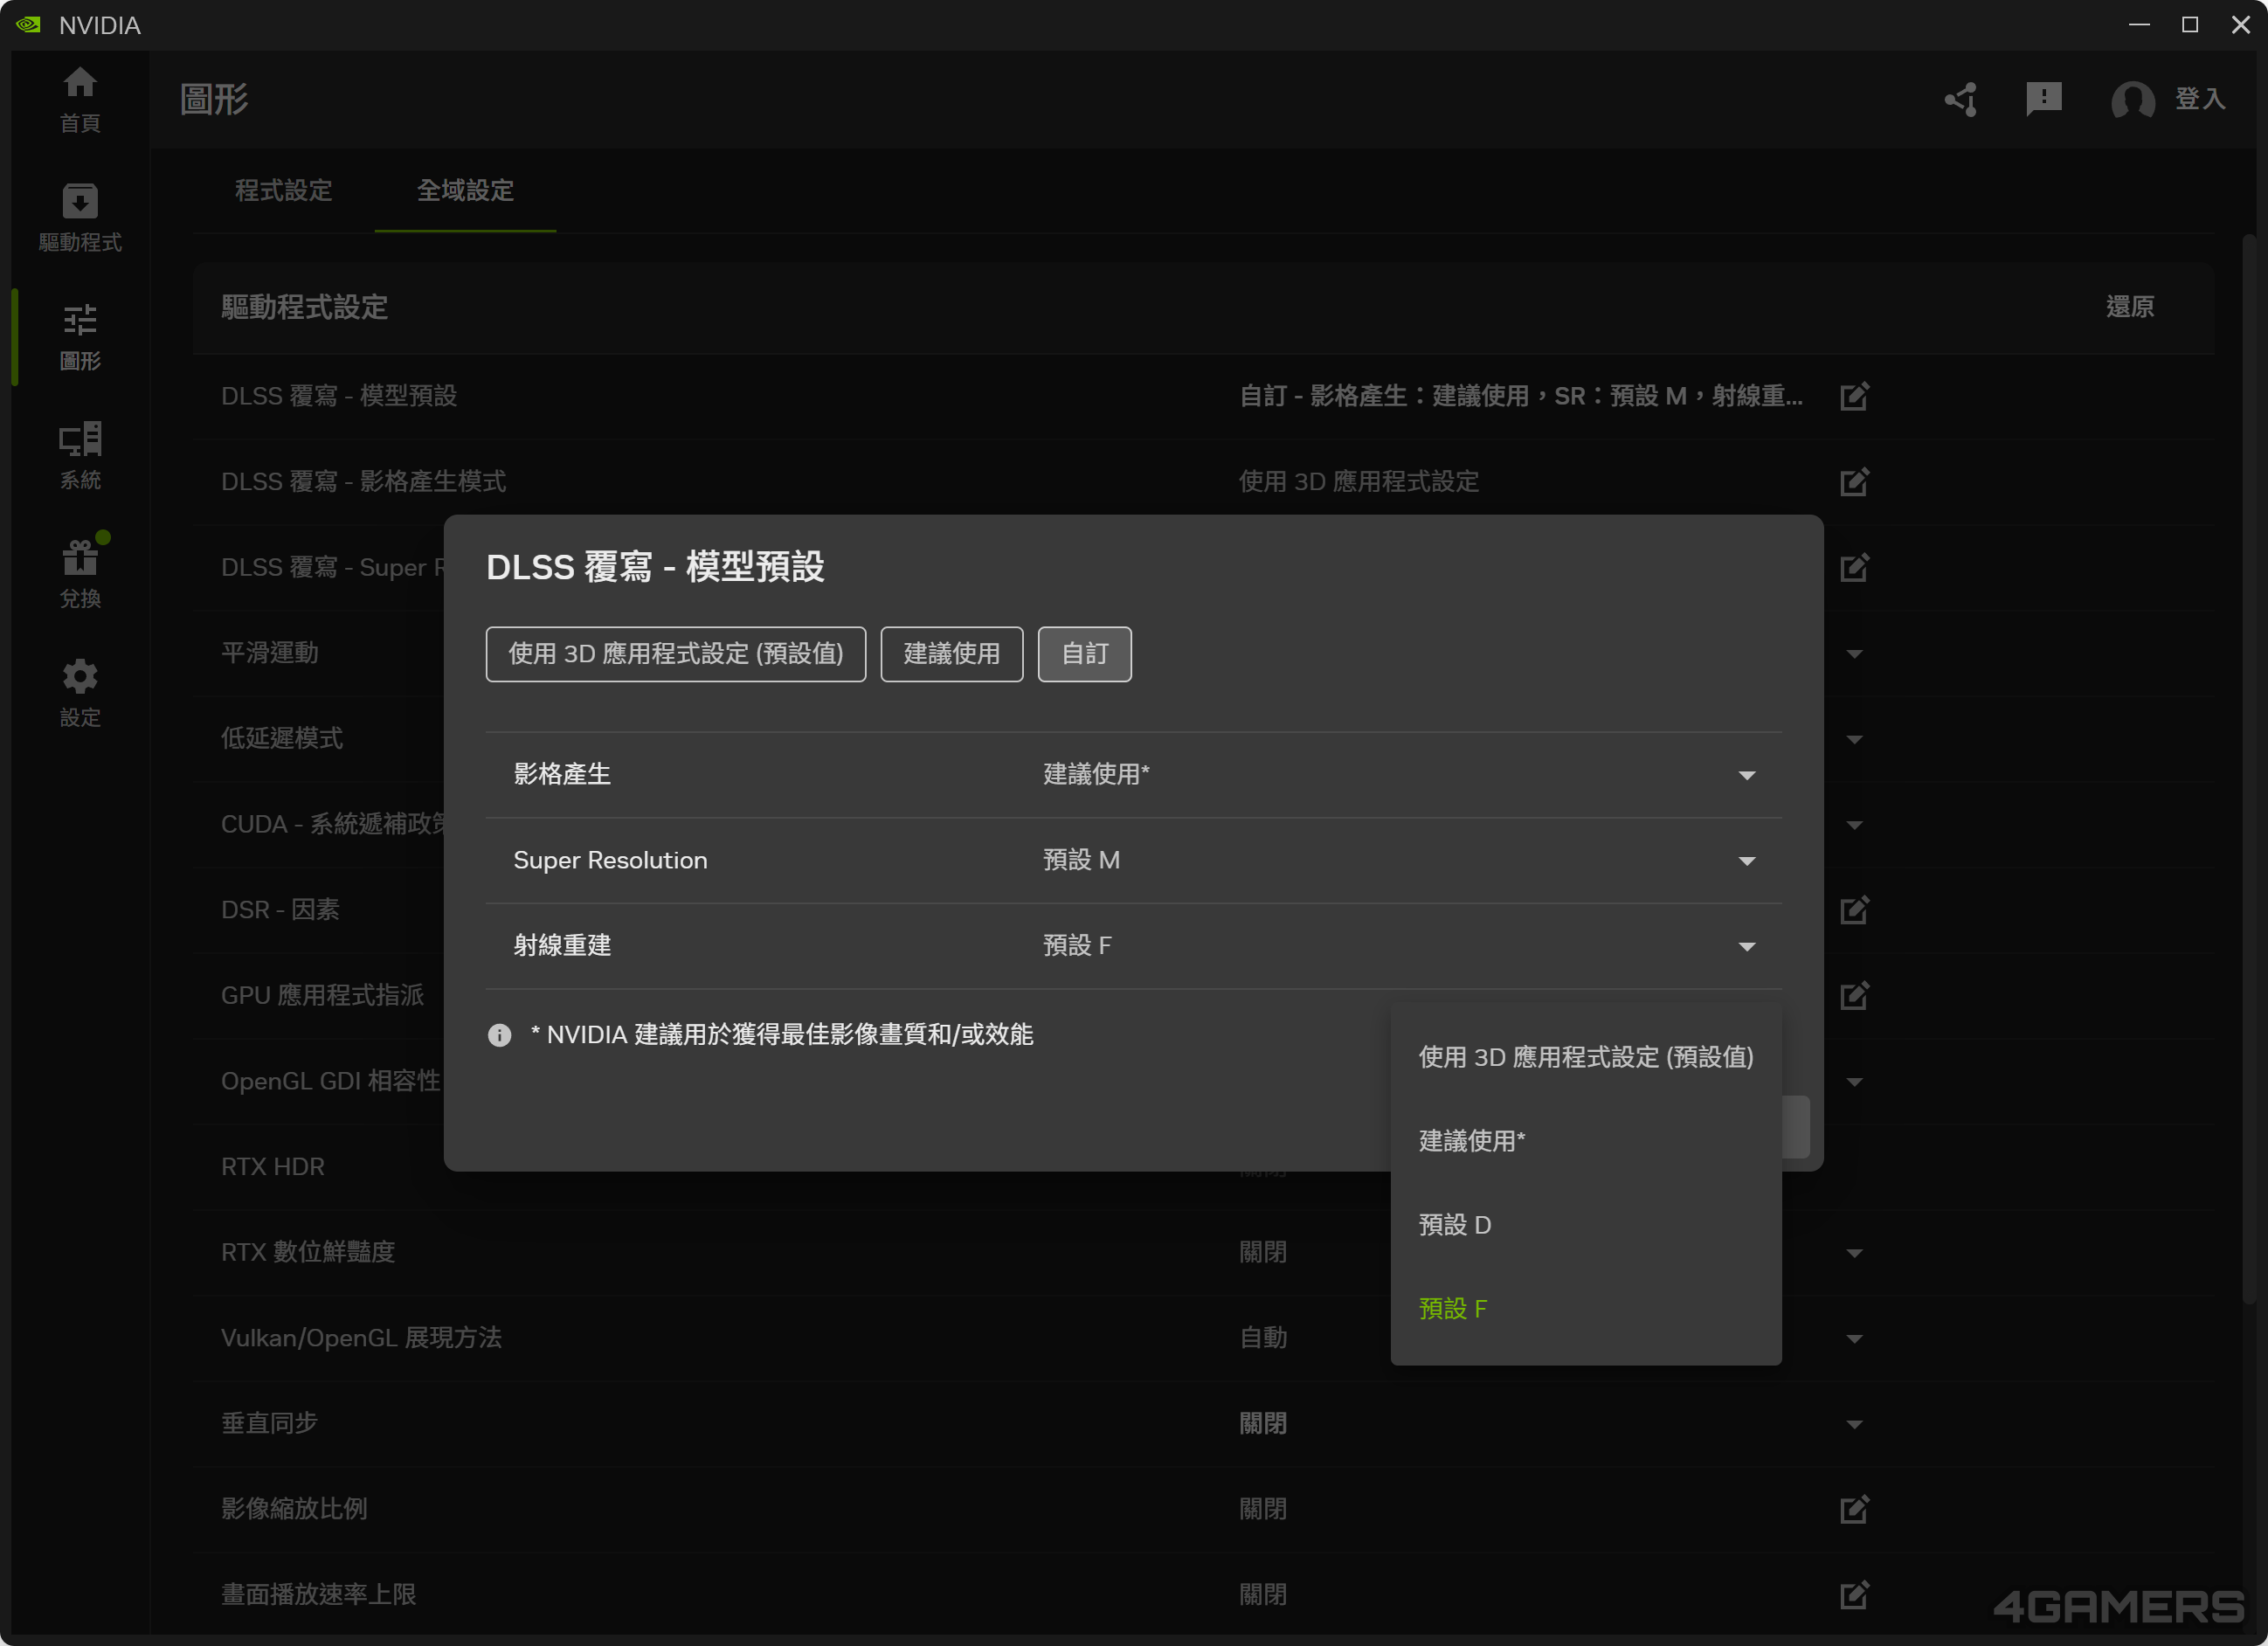
Task: Select the 自訂 dialog button
Action: click(1084, 654)
